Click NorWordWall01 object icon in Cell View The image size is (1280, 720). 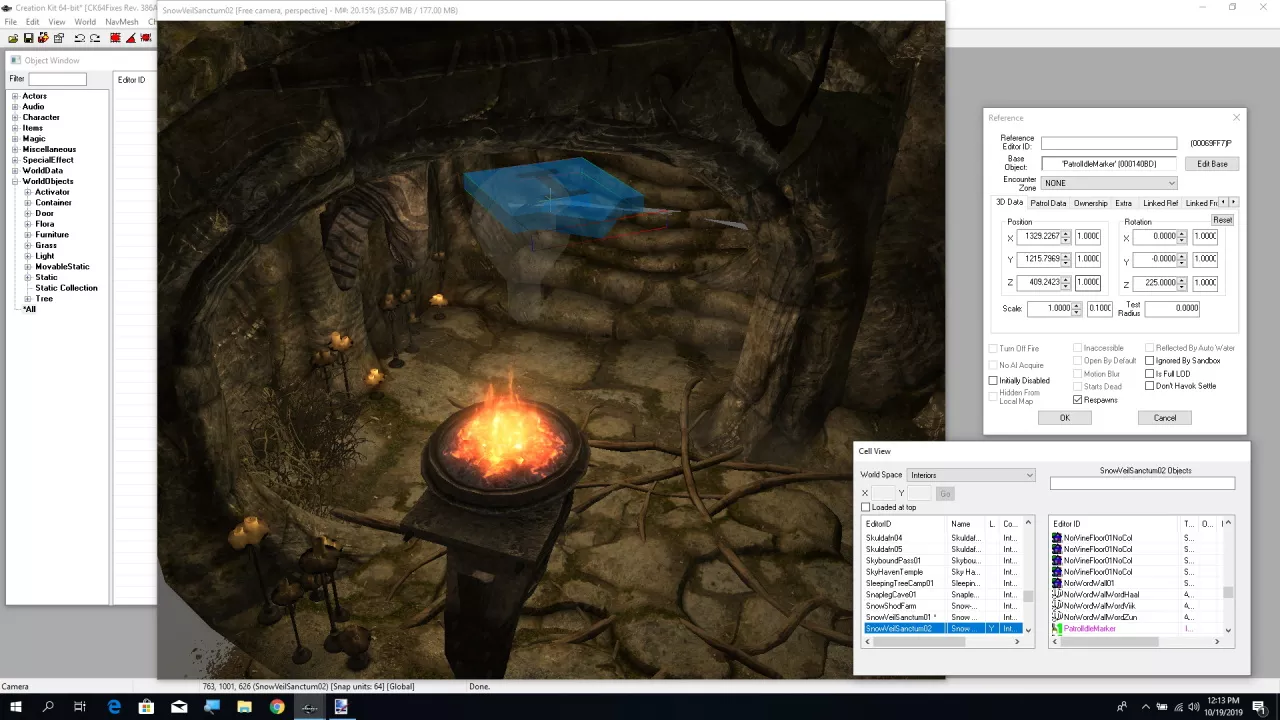[1057, 583]
